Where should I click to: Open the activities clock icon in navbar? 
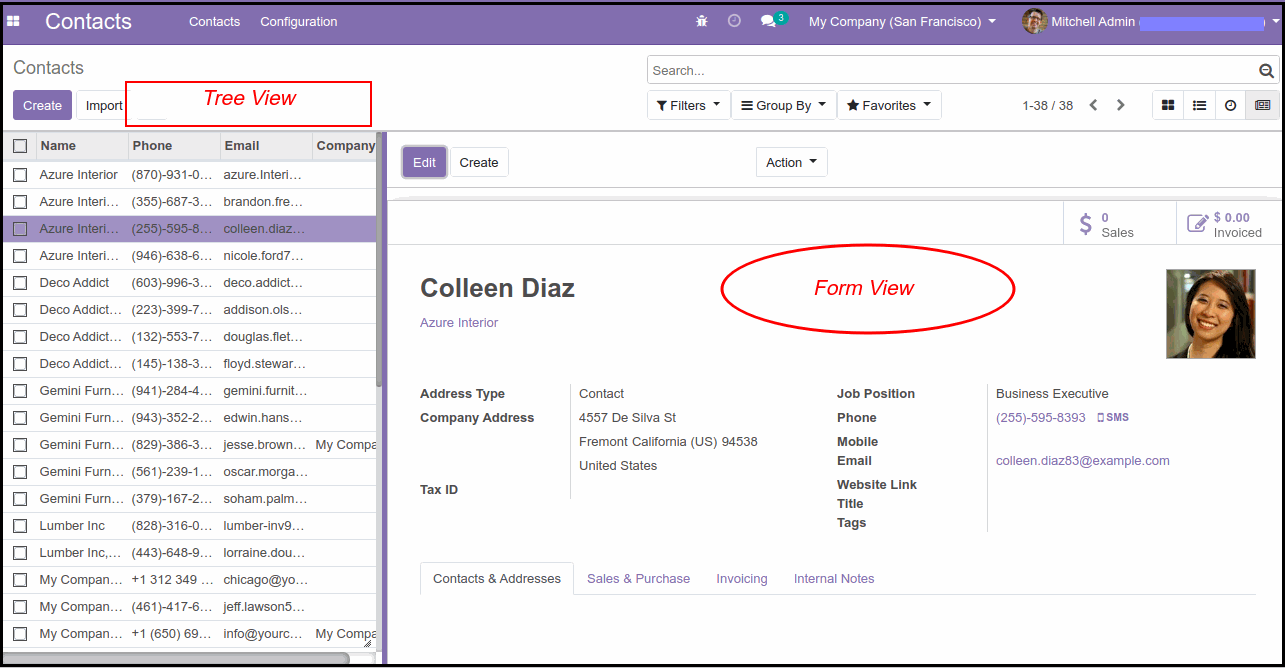click(x=734, y=21)
